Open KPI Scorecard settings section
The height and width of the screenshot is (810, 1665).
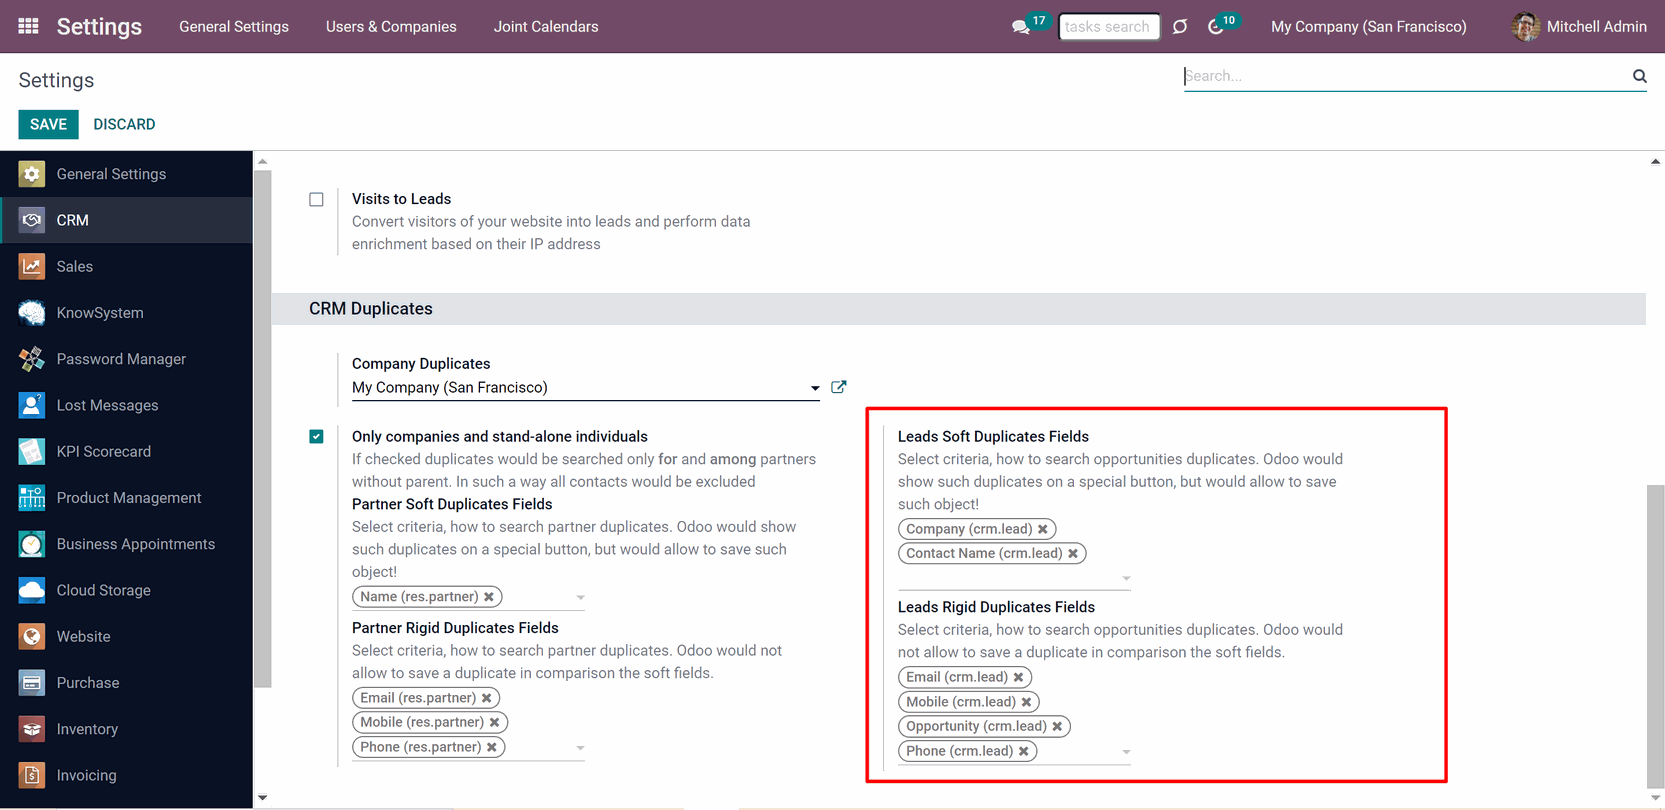pos(126,451)
